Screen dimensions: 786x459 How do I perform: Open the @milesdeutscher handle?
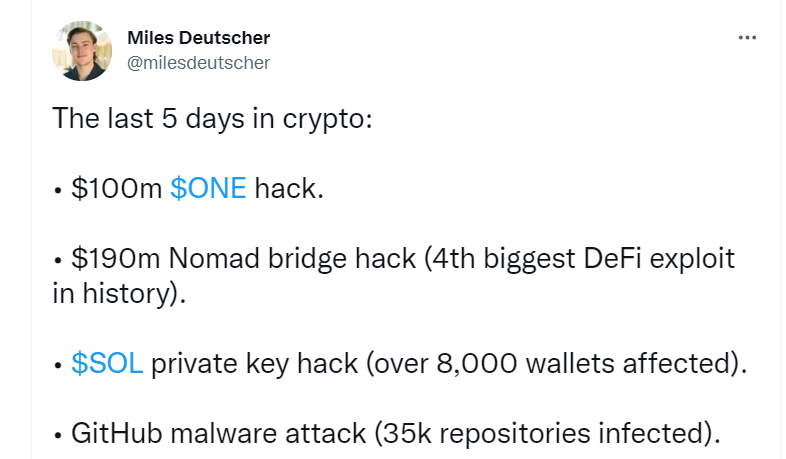tap(199, 63)
